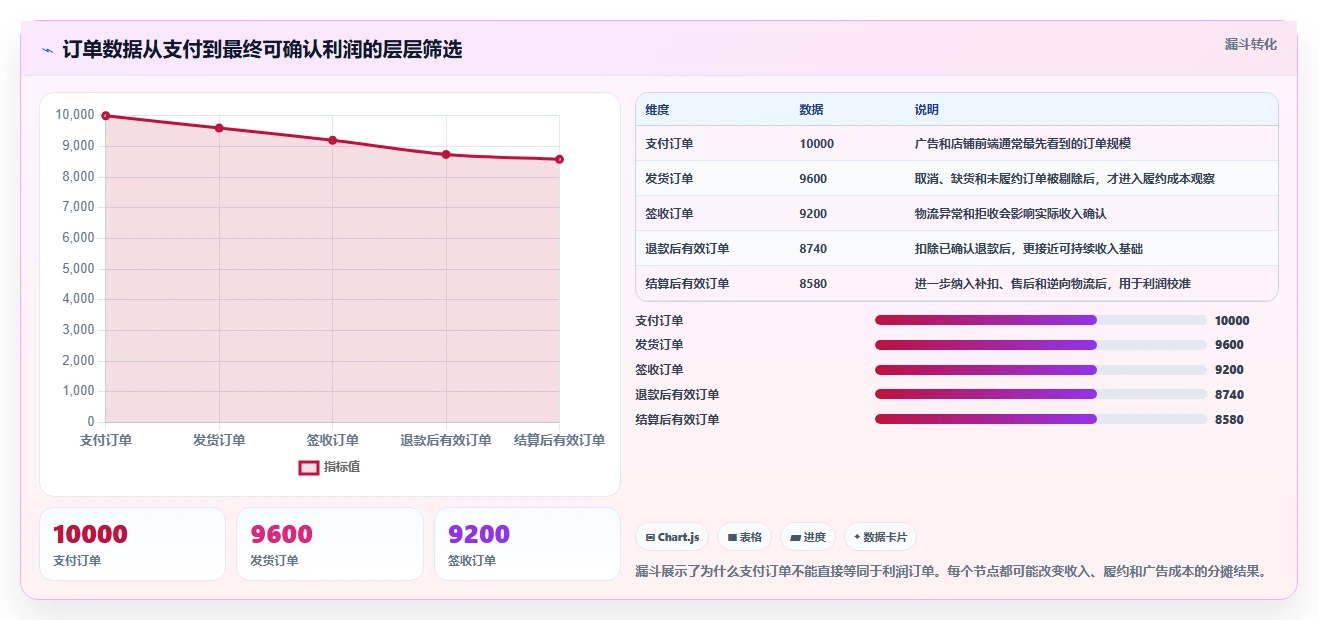Open the 9200 签收订单 data card
The width and height of the screenshot is (1318, 620).
(x=528, y=544)
